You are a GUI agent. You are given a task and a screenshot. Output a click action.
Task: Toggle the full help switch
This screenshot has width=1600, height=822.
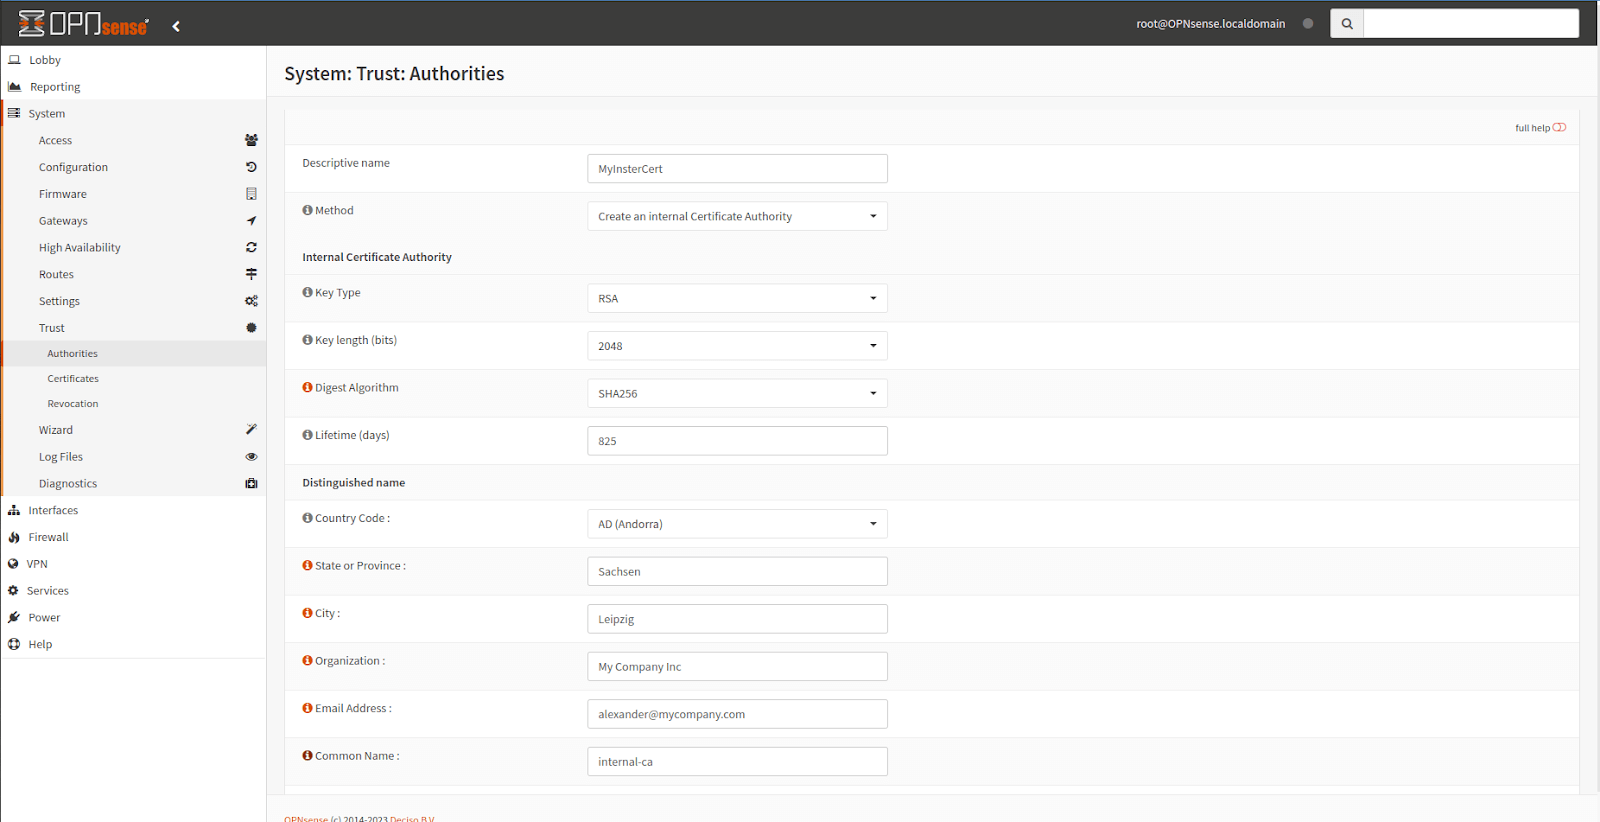pyautogui.click(x=1559, y=127)
